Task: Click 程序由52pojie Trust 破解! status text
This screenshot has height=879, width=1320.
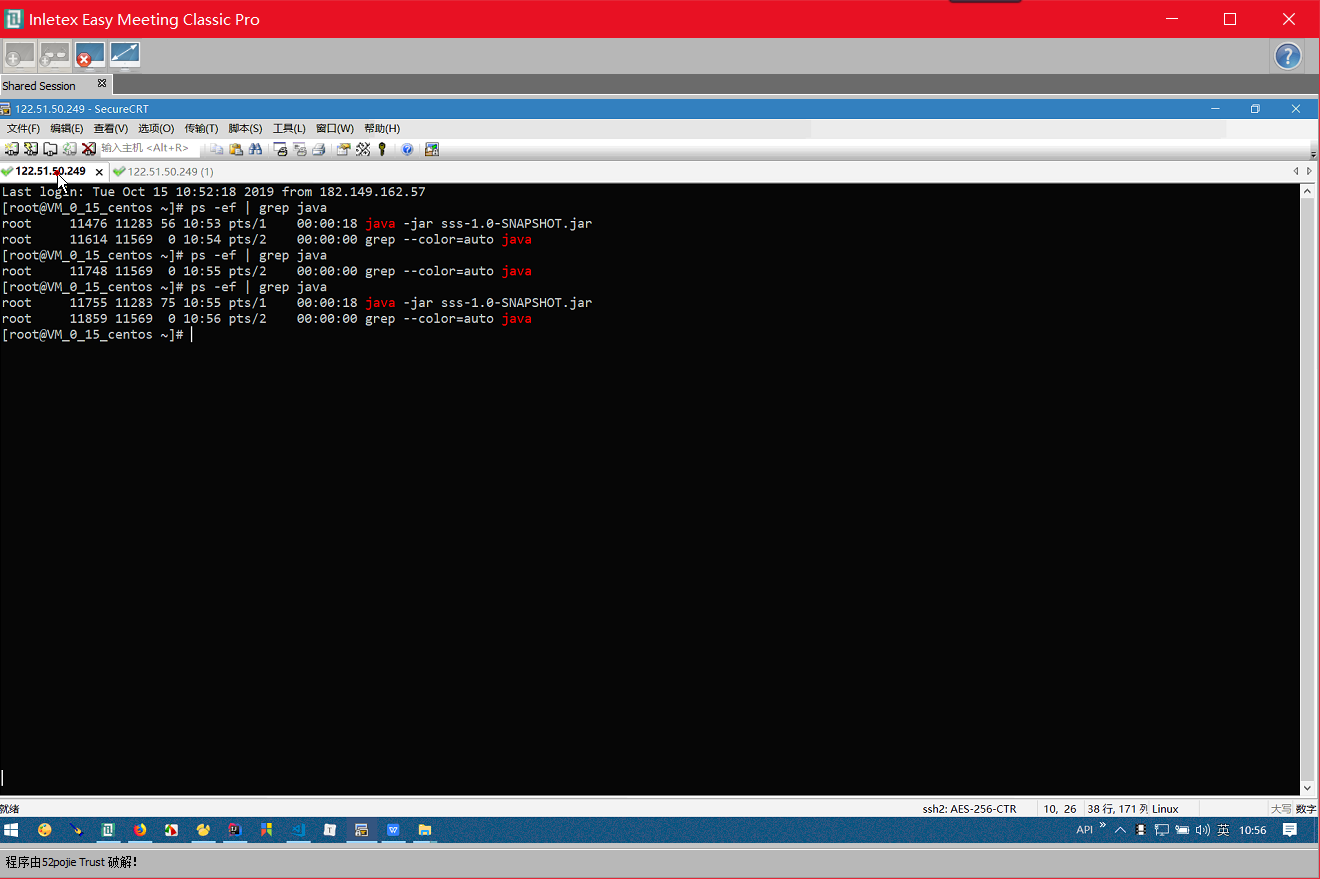Action: pos(71,862)
